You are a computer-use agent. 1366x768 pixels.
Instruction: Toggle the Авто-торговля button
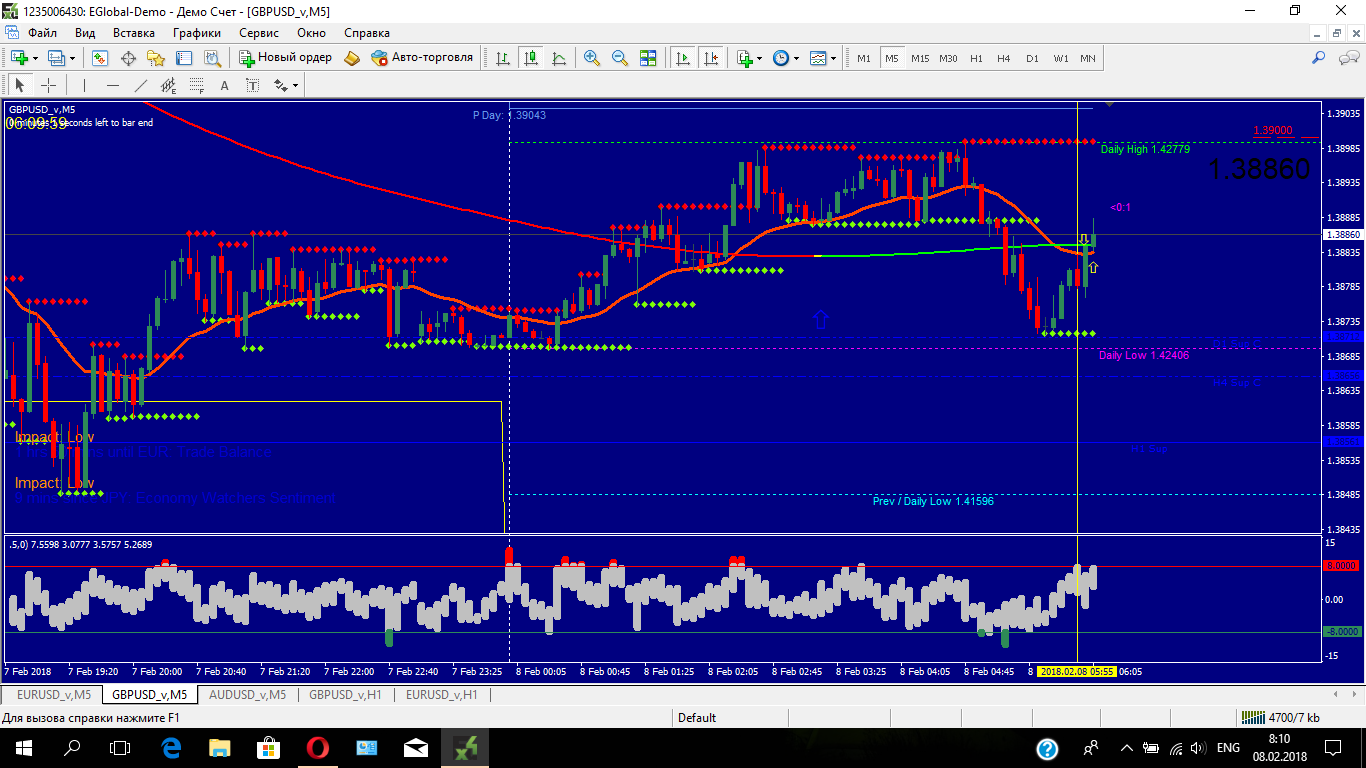point(422,58)
